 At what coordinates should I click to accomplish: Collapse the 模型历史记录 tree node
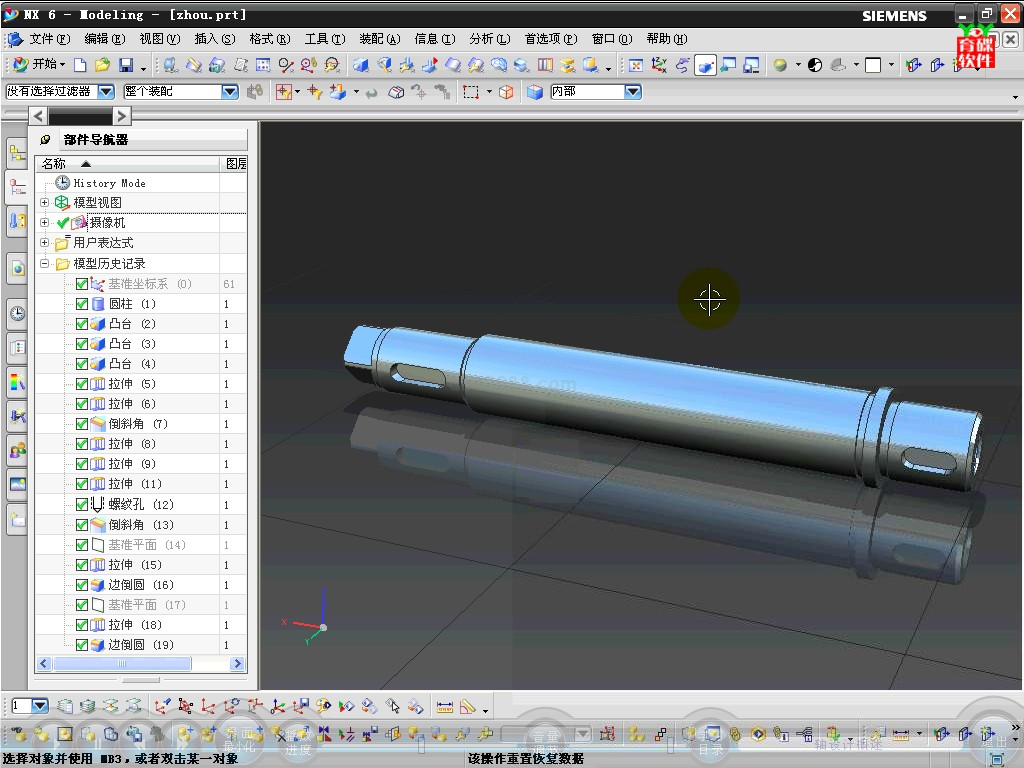[44, 264]
